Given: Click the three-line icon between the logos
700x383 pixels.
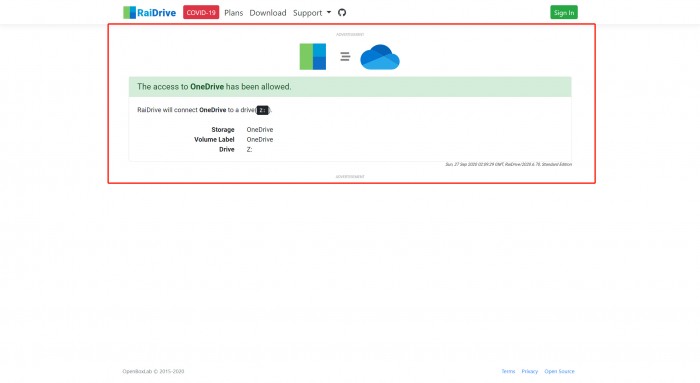Looking at the screenshot, I should tap(345, 56).
